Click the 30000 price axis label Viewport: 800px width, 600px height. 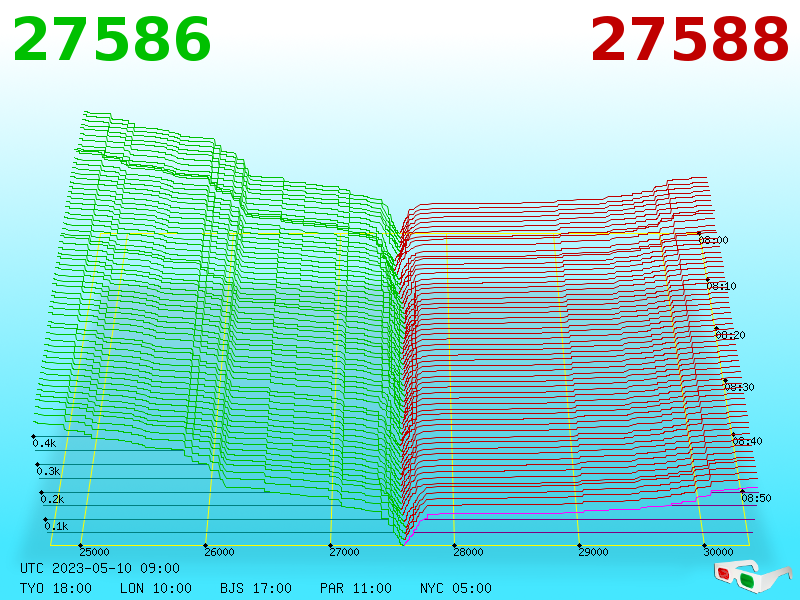[718, 552]
